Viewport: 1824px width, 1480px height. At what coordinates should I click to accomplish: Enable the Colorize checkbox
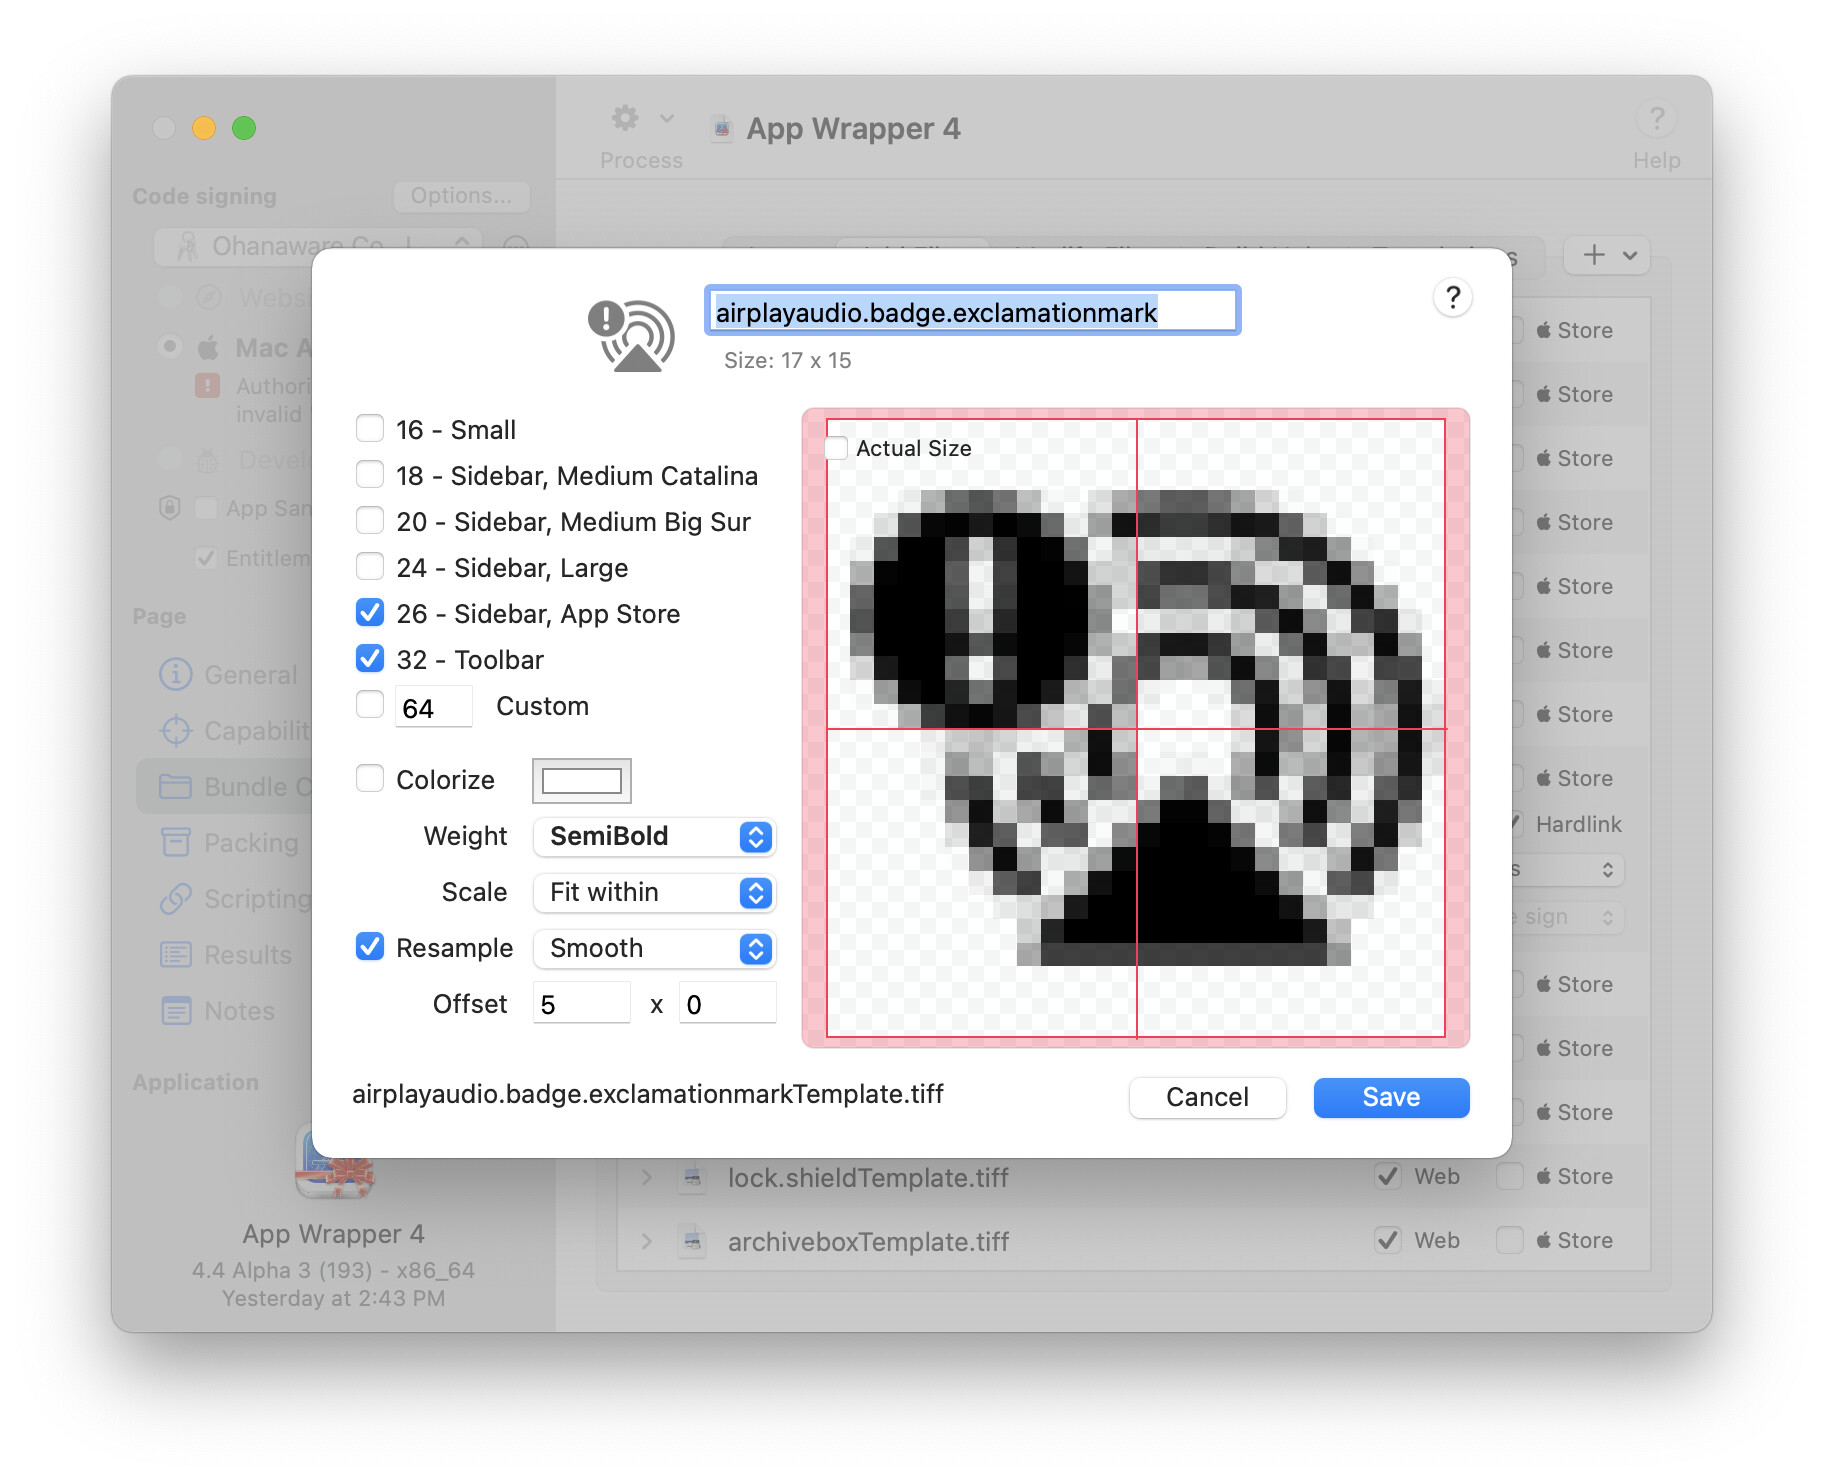pyautogui.click(x=370, y=779)
